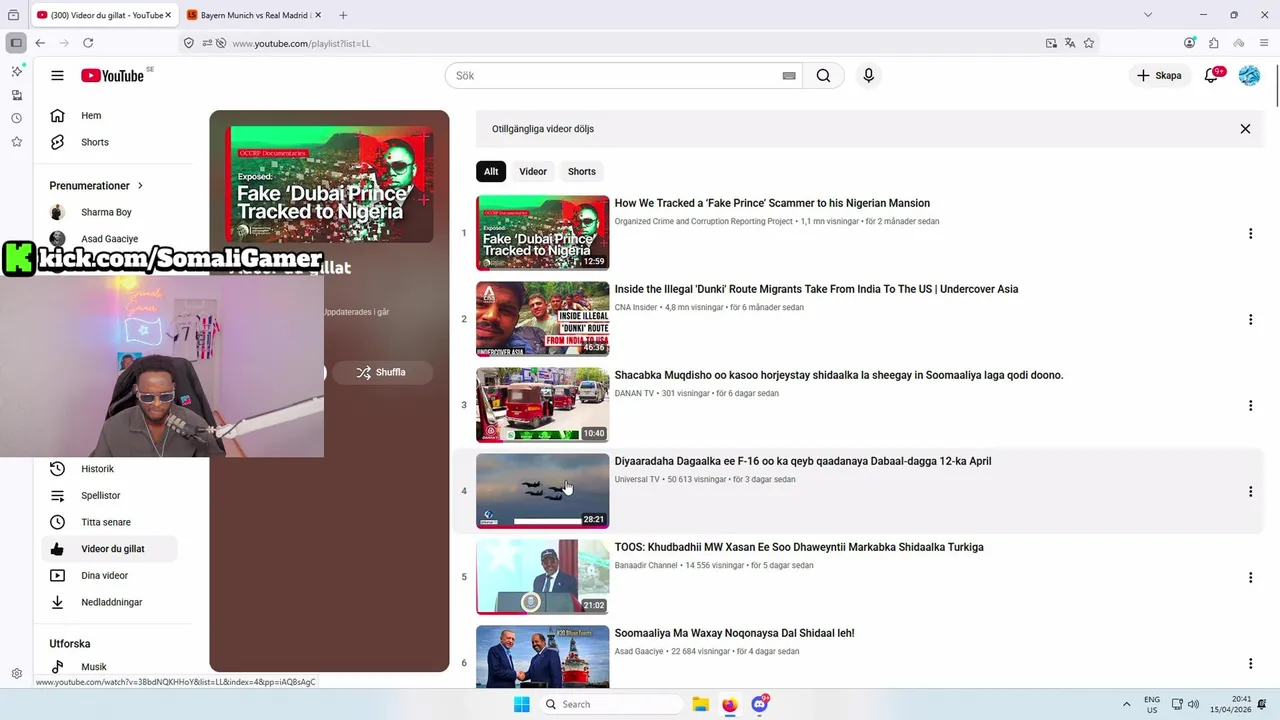
Task: Open Windows Start menu
Action: (x=522, y=704)
